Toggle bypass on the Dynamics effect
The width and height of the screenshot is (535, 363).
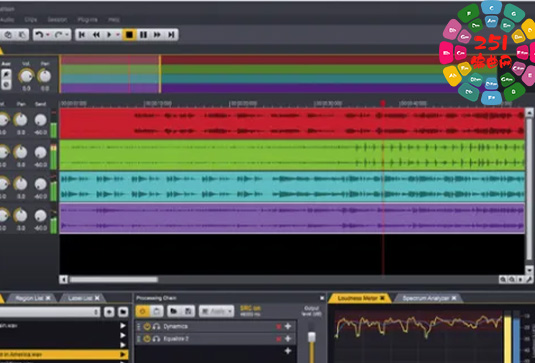pos(147,326)
